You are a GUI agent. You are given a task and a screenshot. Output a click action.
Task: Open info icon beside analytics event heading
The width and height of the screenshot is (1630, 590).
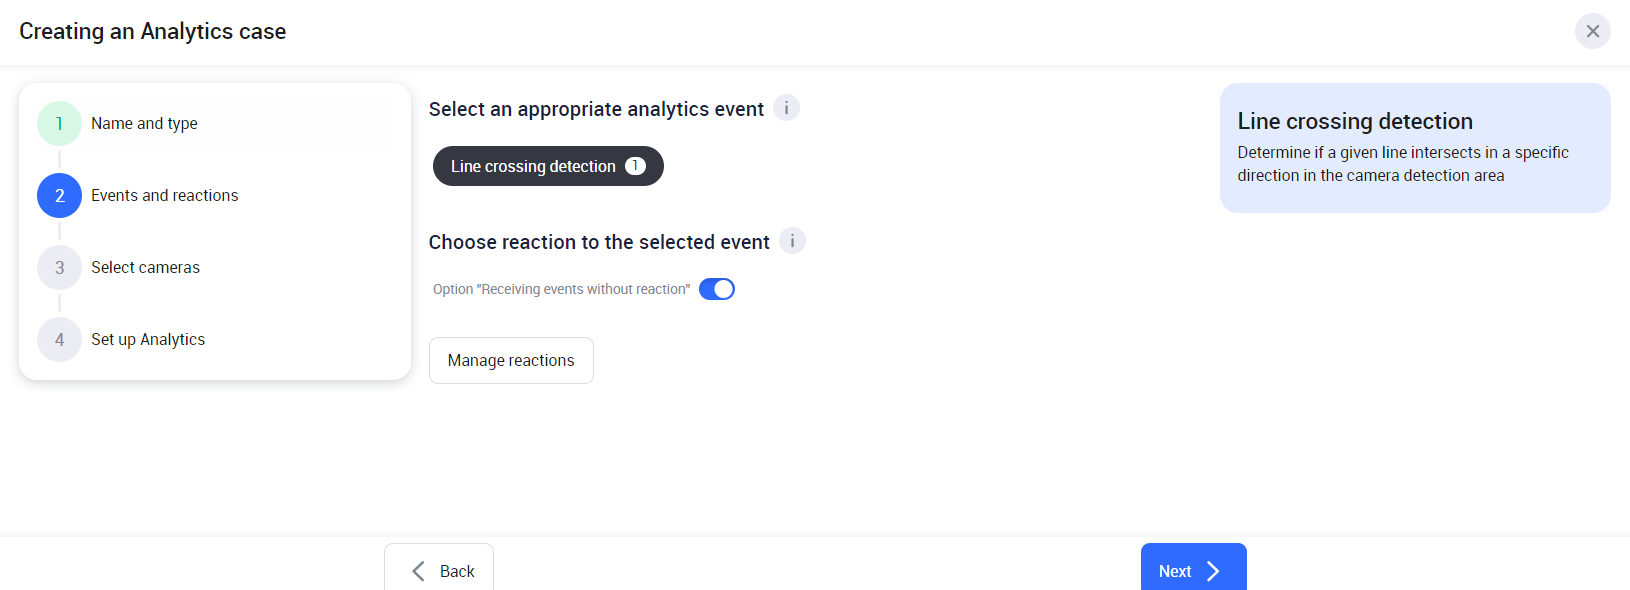coord(786,108)
